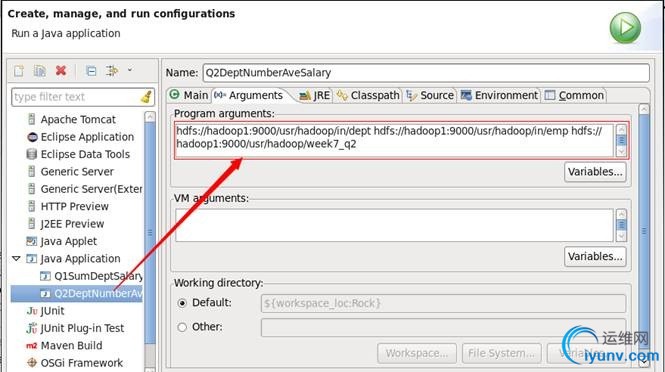Open the Classpath tab
The height and width of the screenshot is (372, 665).
pos(368,95)
